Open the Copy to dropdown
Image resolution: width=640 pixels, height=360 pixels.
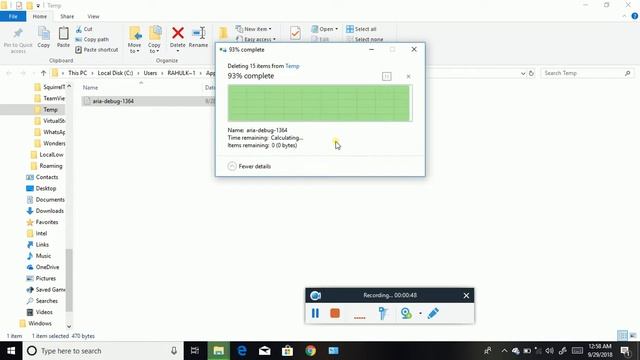click(x=154, y=48)
